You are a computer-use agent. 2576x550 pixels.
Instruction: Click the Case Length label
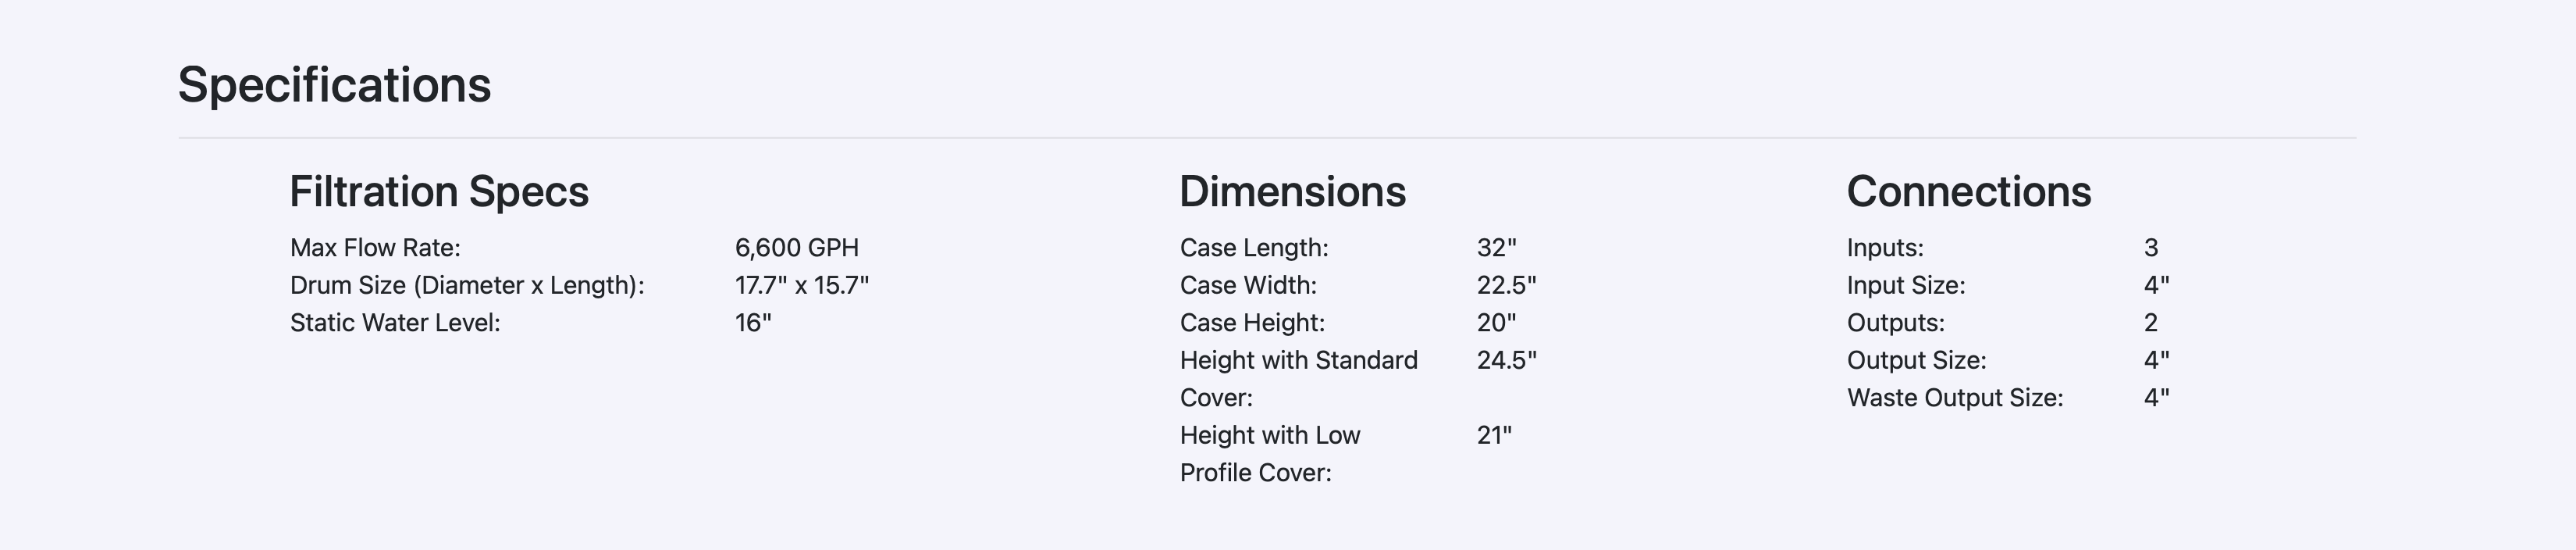(1254, 248)
